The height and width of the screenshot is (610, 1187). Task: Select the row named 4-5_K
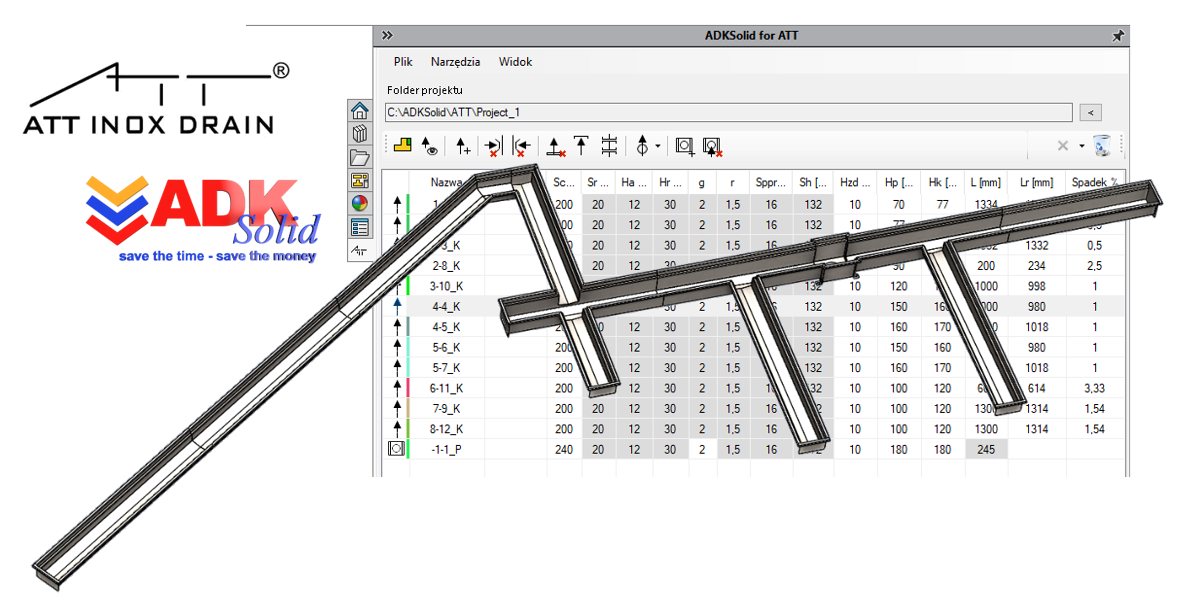click(x=752, y=327)
